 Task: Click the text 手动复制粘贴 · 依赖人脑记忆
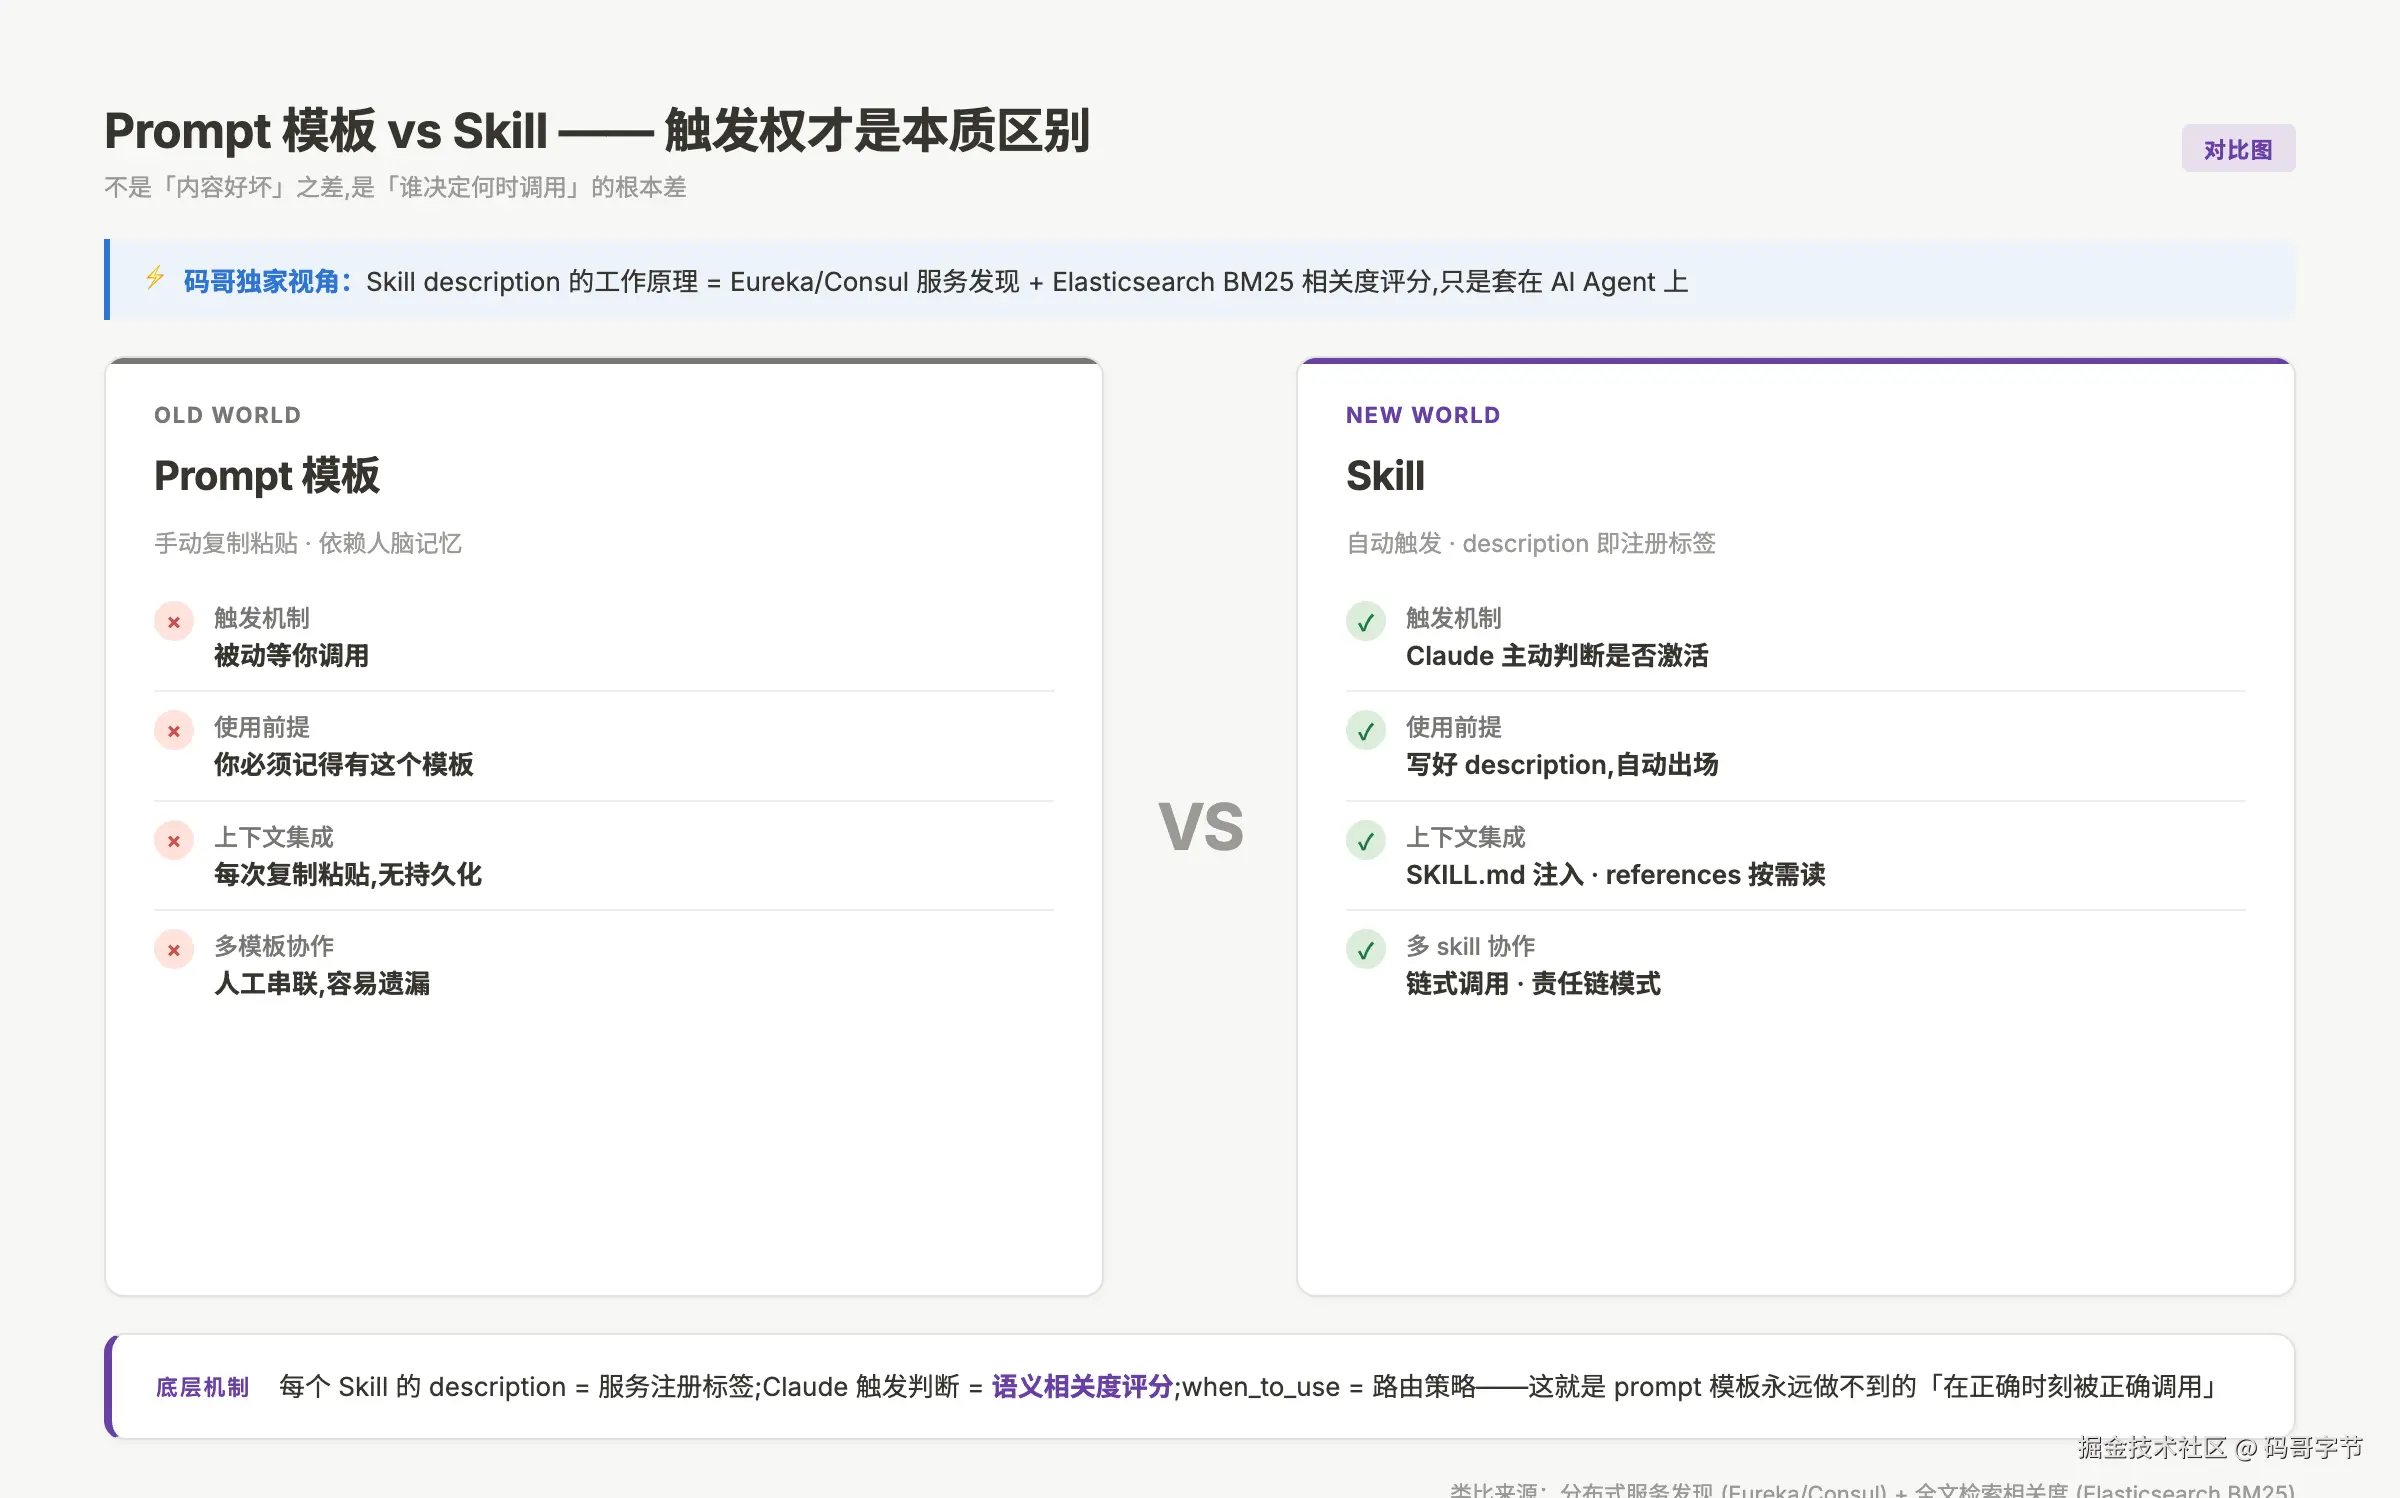pyautogui.click(x=308, y=543)
